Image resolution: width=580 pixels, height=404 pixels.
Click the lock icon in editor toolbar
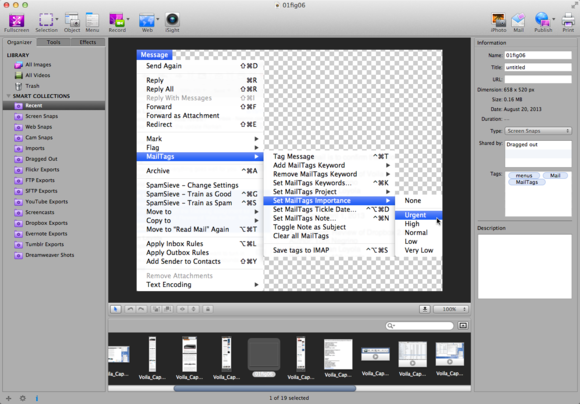208,309
